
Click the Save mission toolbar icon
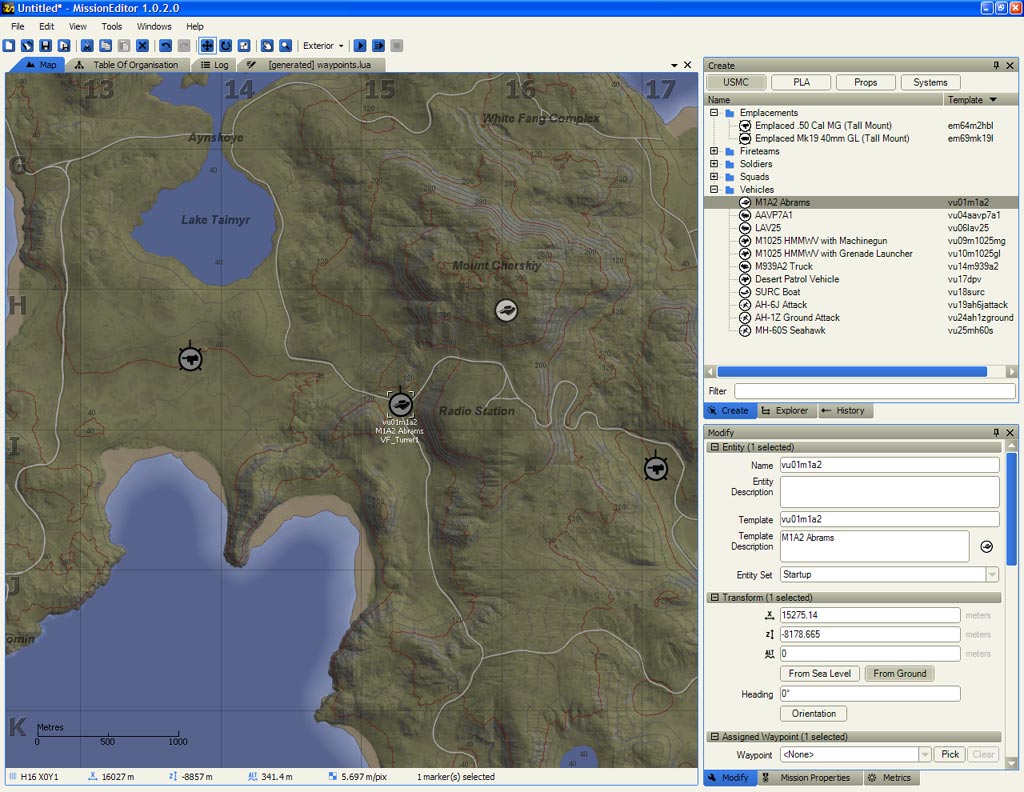click(x=45, y=46)
